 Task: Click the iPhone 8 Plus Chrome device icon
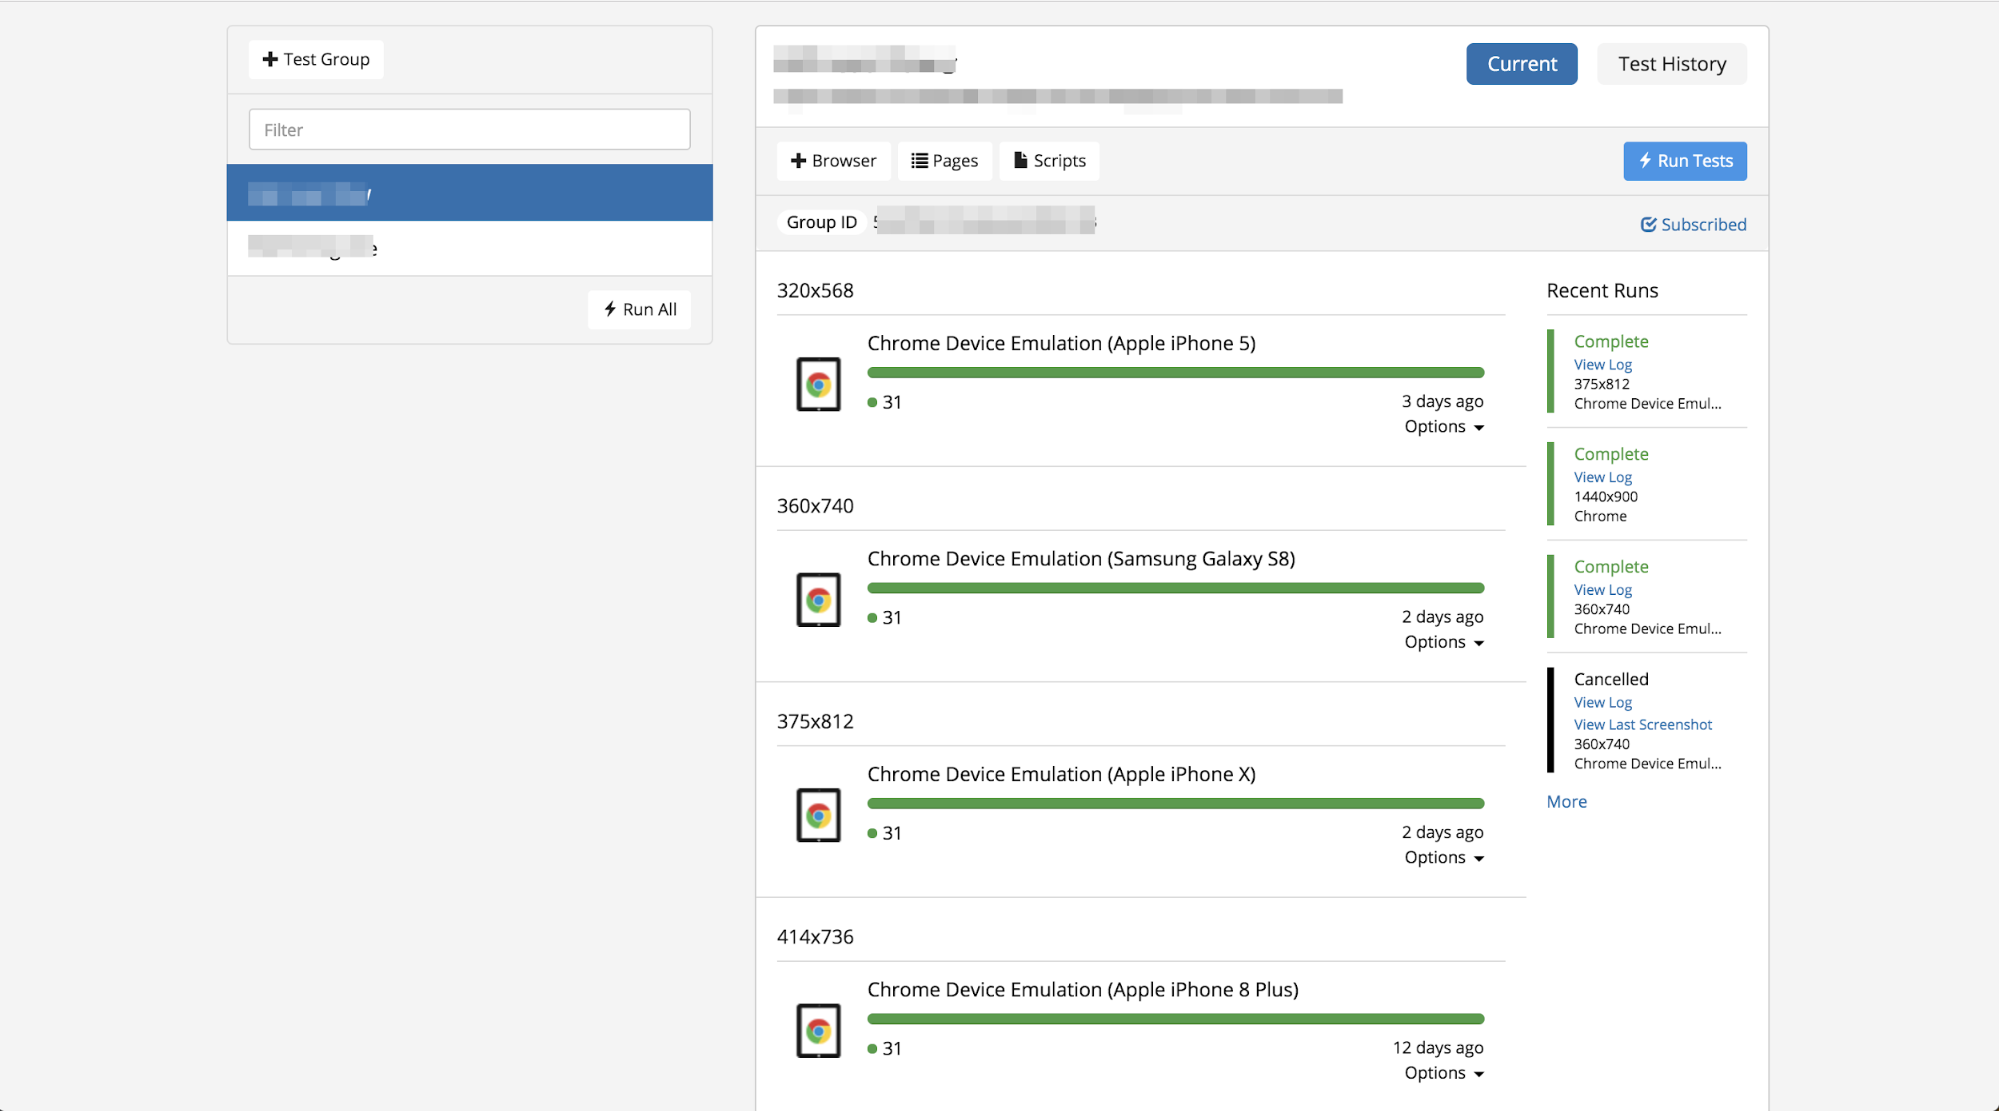click(818, 1031)
